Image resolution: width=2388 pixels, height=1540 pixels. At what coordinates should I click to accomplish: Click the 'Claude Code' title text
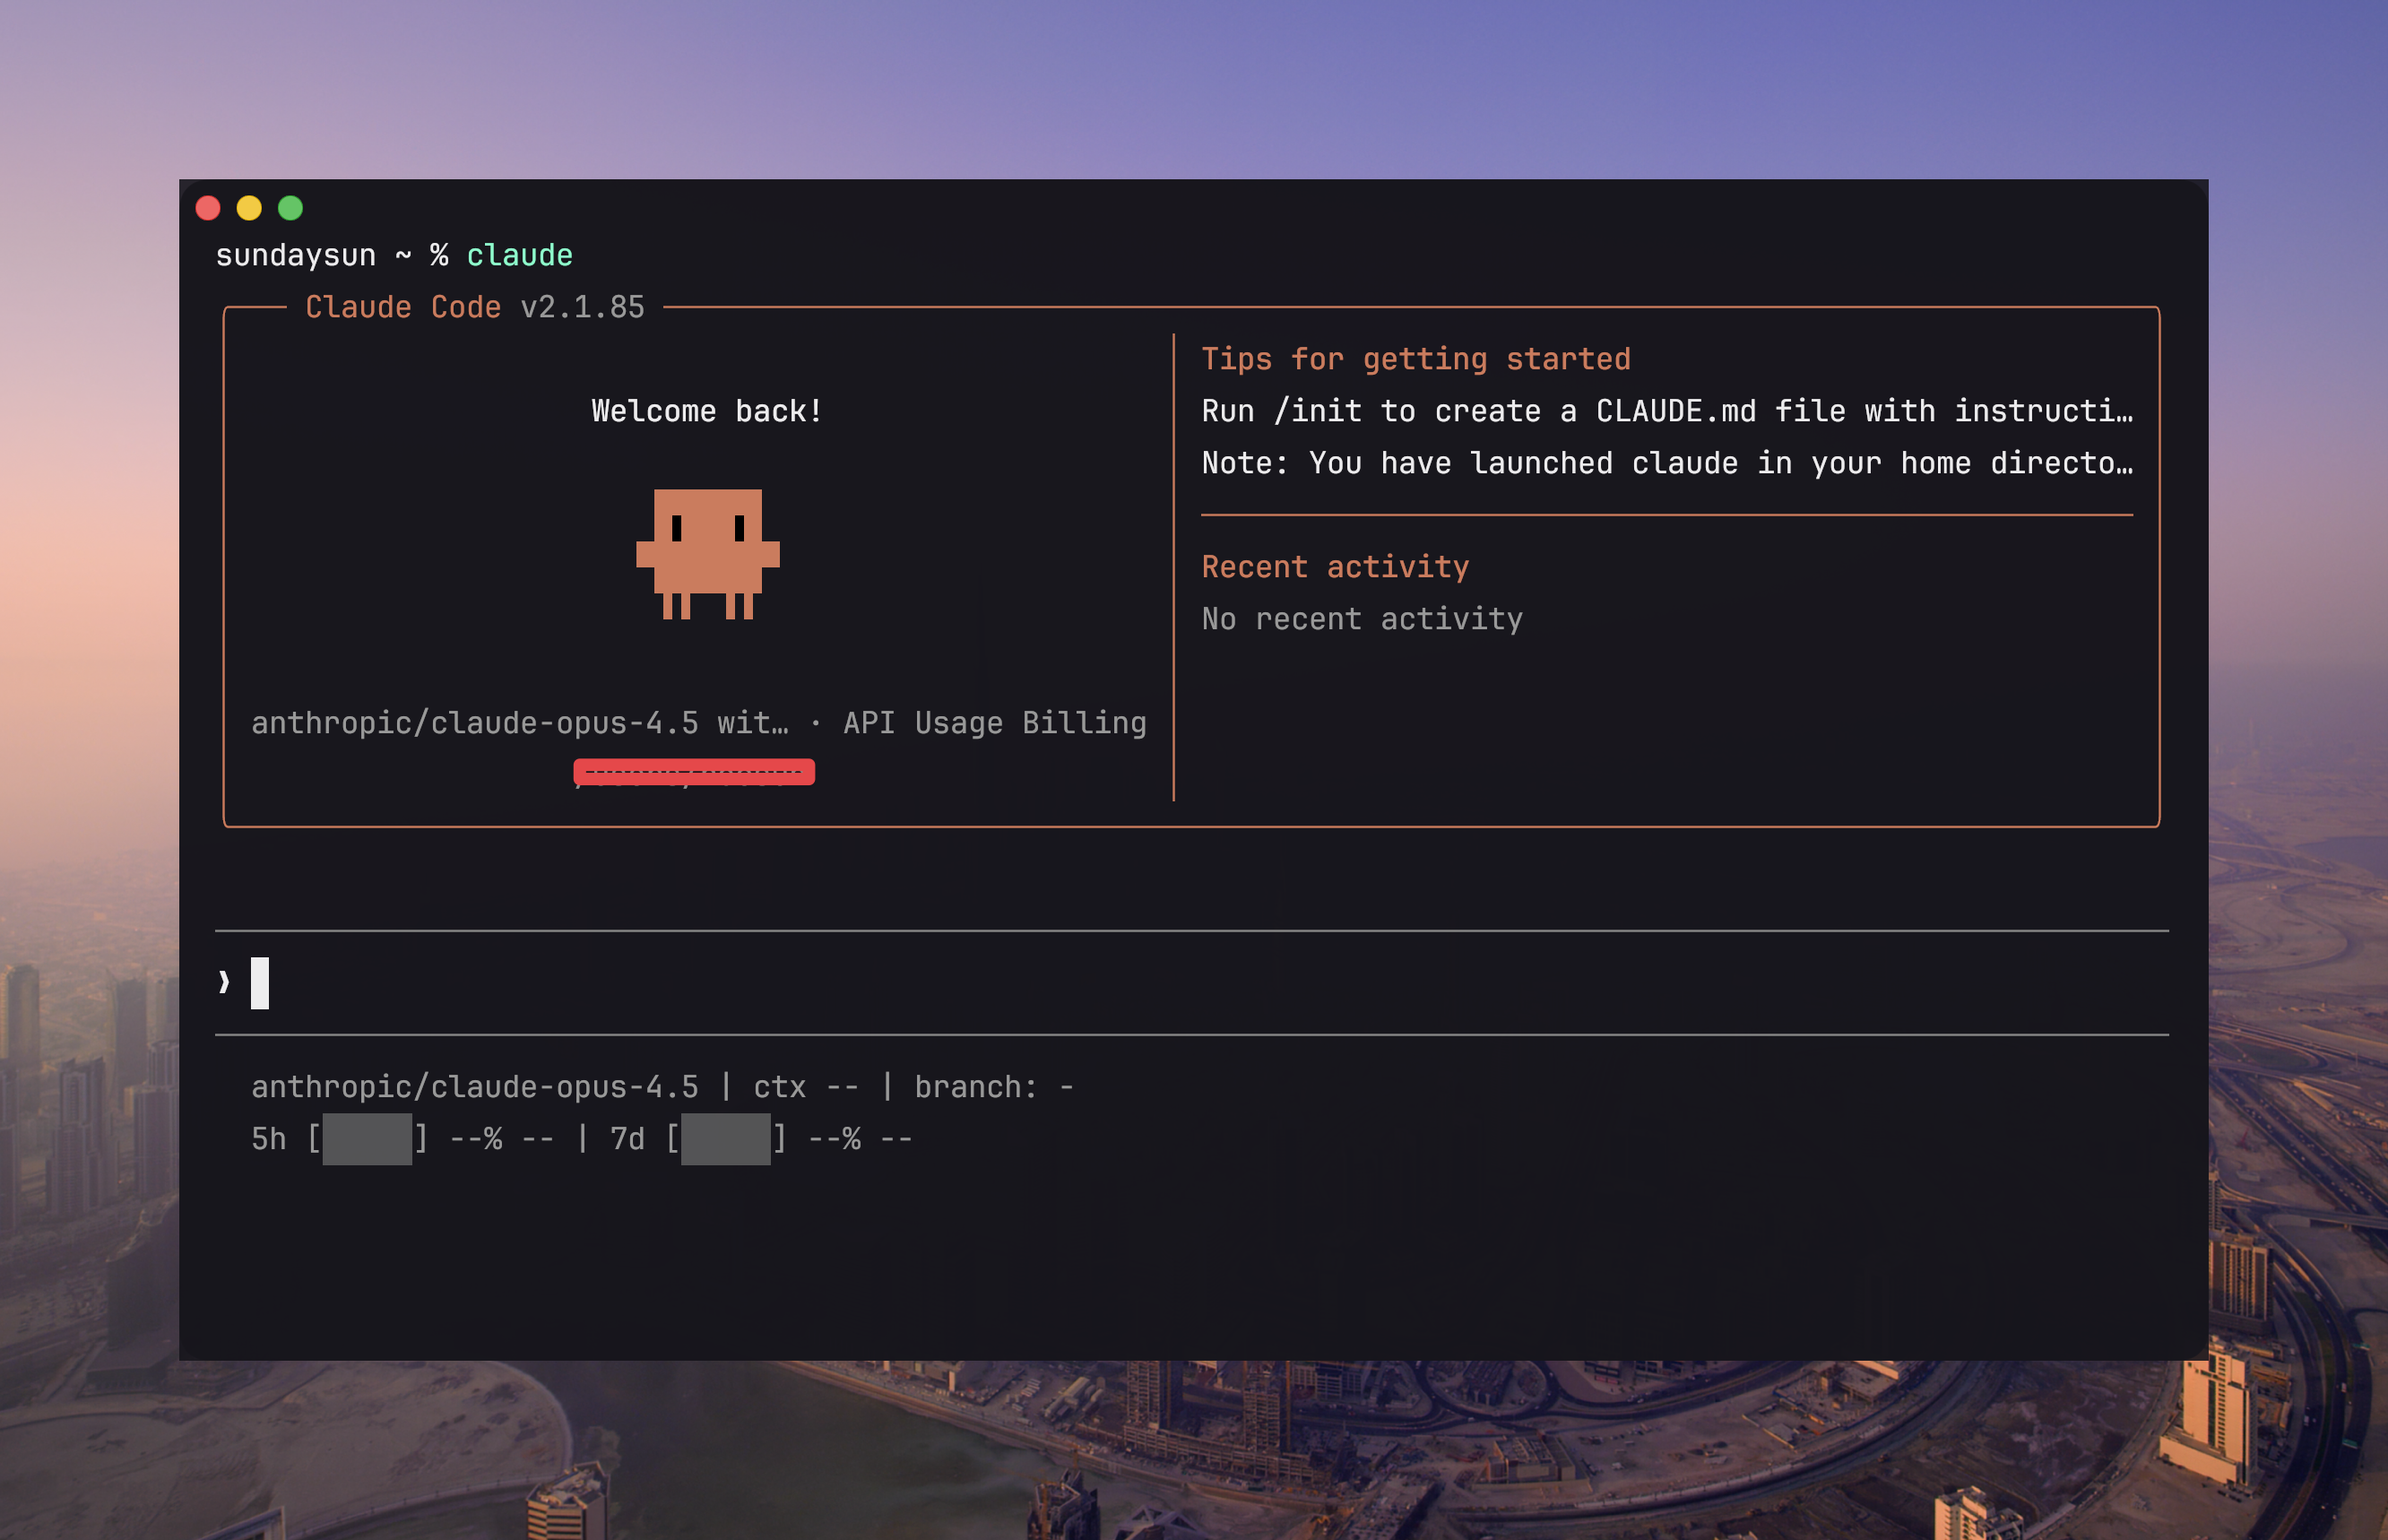click(402, 307)
